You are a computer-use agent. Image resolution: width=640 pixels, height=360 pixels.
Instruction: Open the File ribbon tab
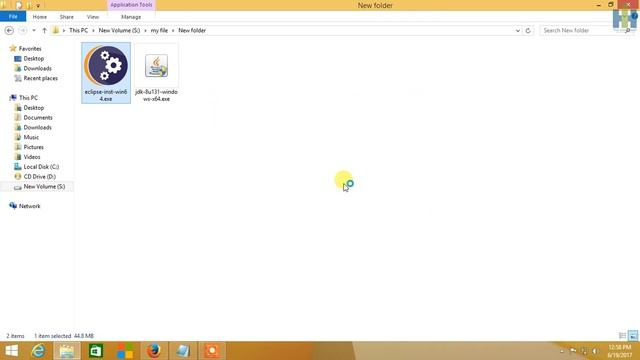(13, 17)
